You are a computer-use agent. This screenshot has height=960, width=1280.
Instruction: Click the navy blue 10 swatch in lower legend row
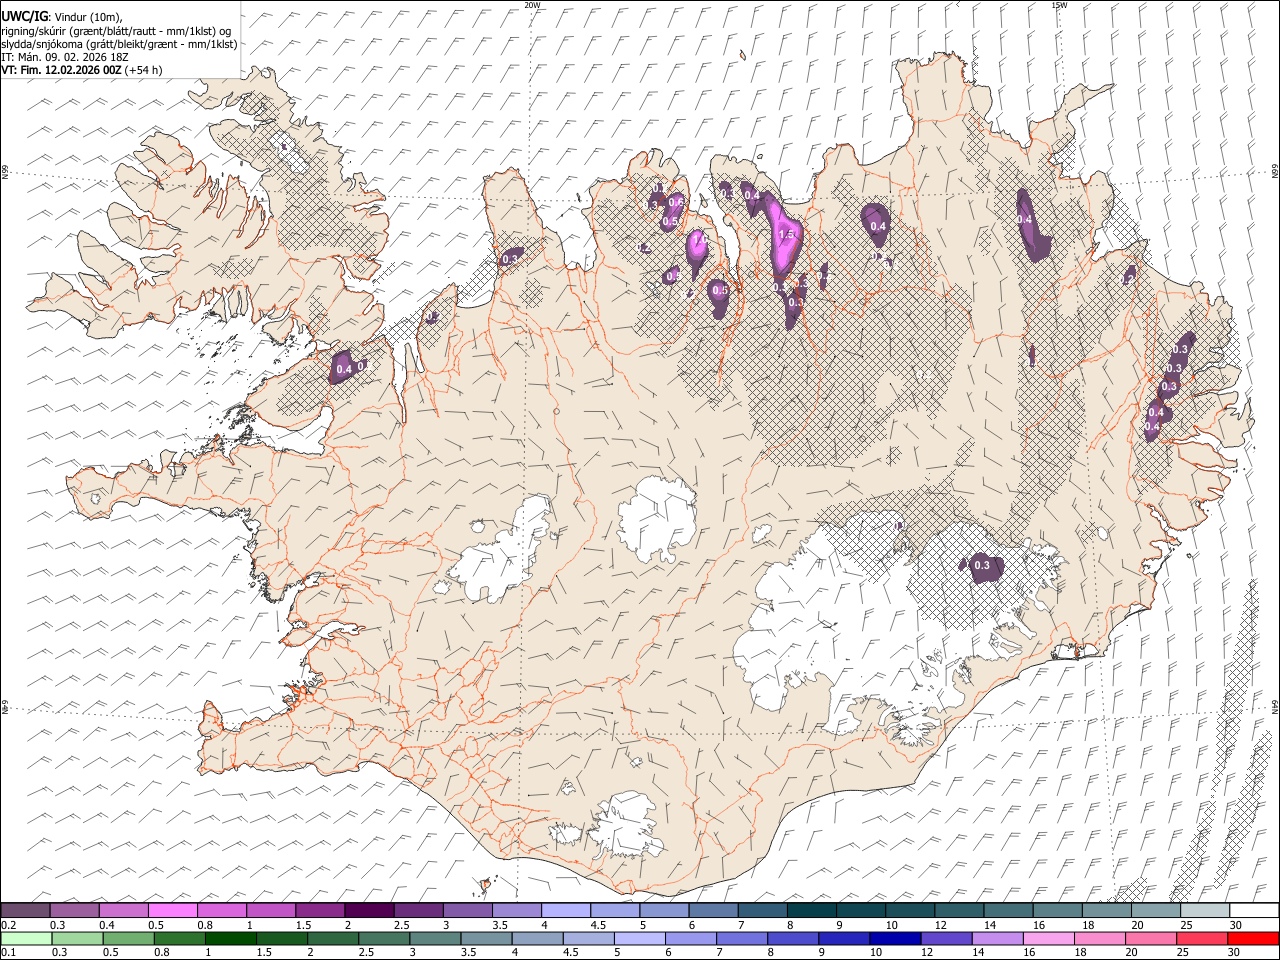point(894,938)
